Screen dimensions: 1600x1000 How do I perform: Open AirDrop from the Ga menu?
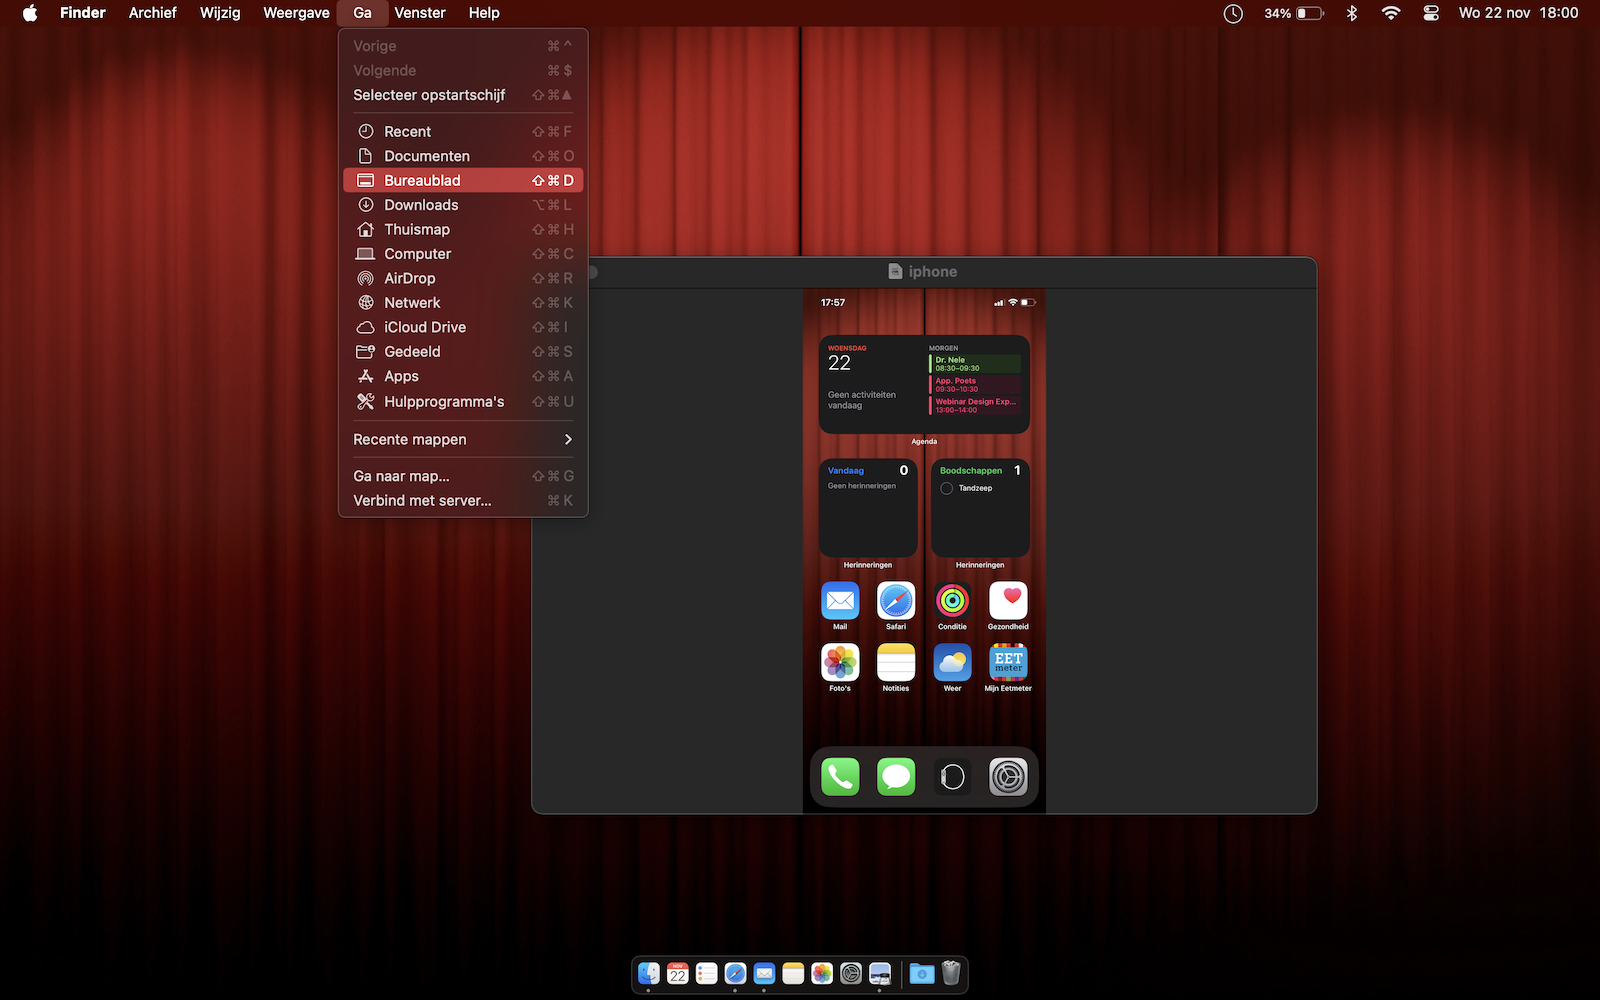[463, 279]
